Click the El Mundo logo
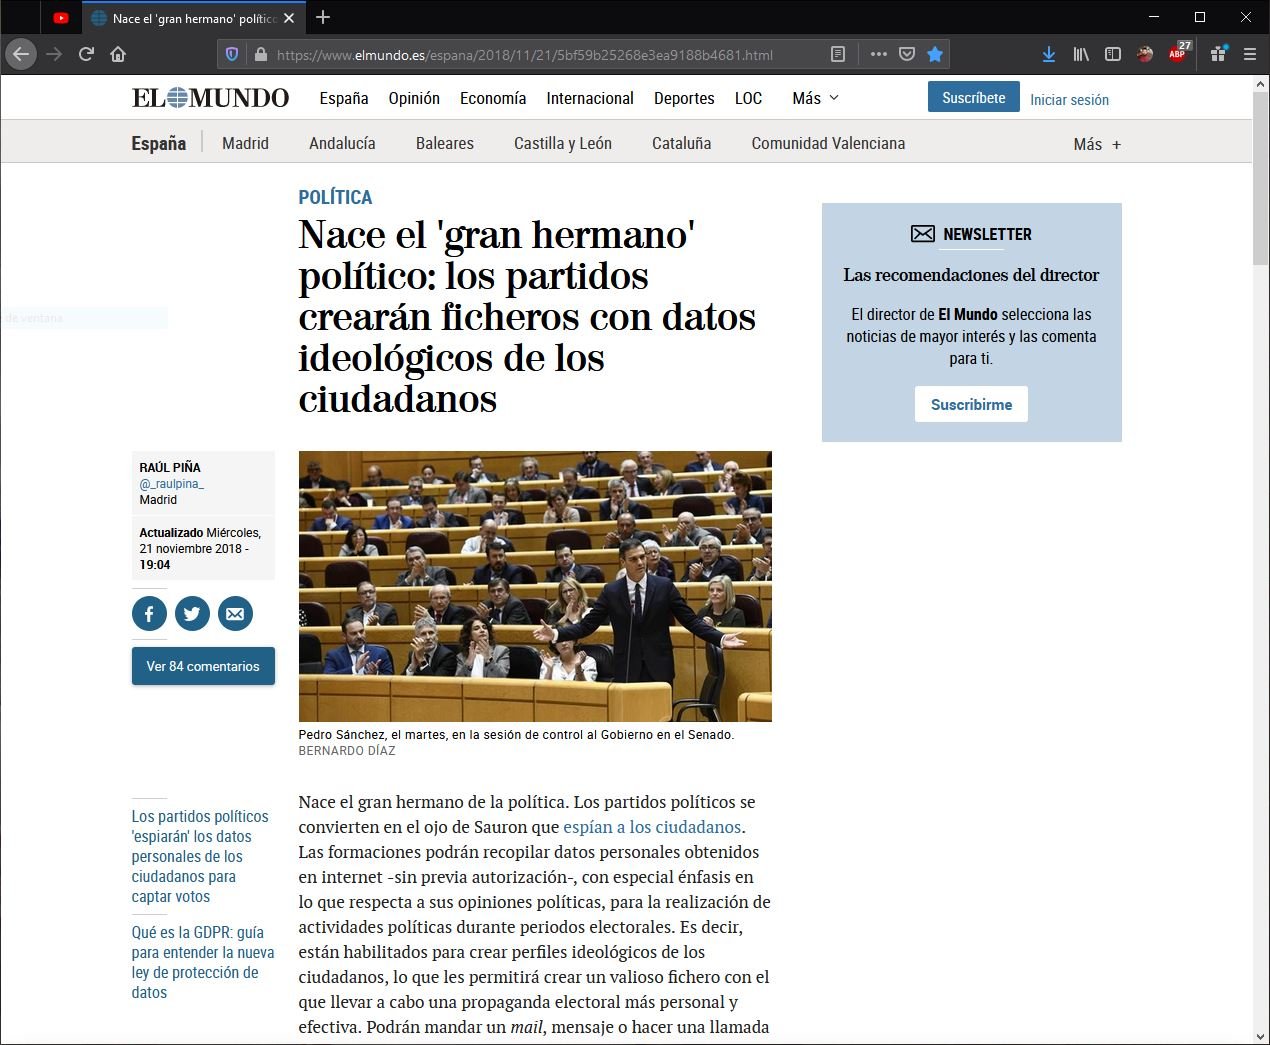 [210, 97]
